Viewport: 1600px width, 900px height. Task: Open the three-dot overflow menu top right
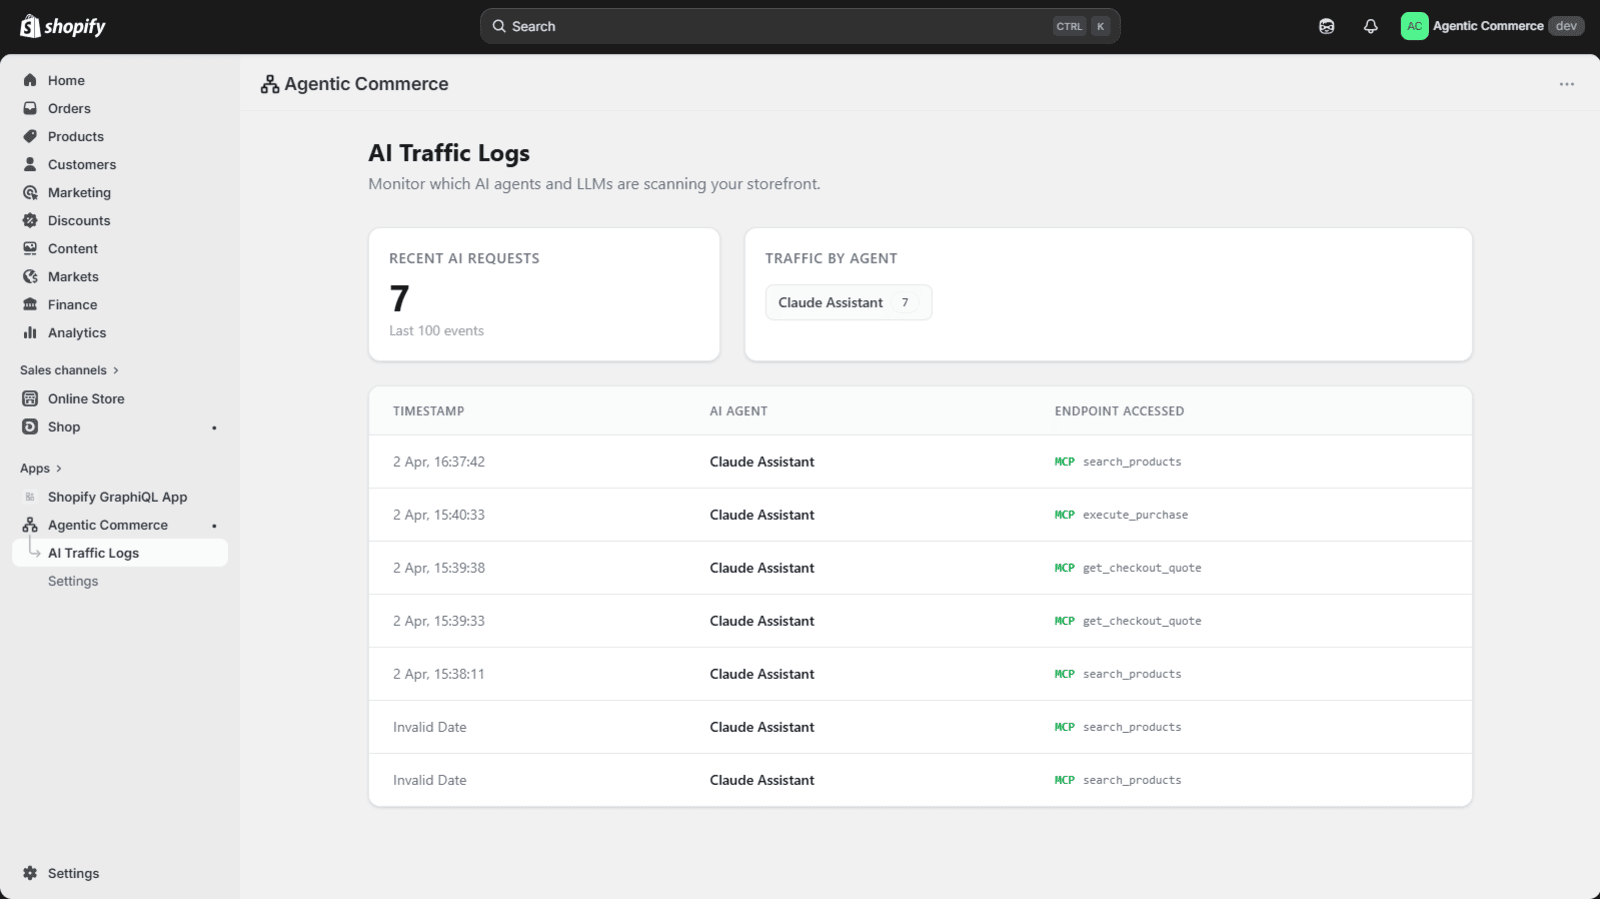(x=1565, y=84)
